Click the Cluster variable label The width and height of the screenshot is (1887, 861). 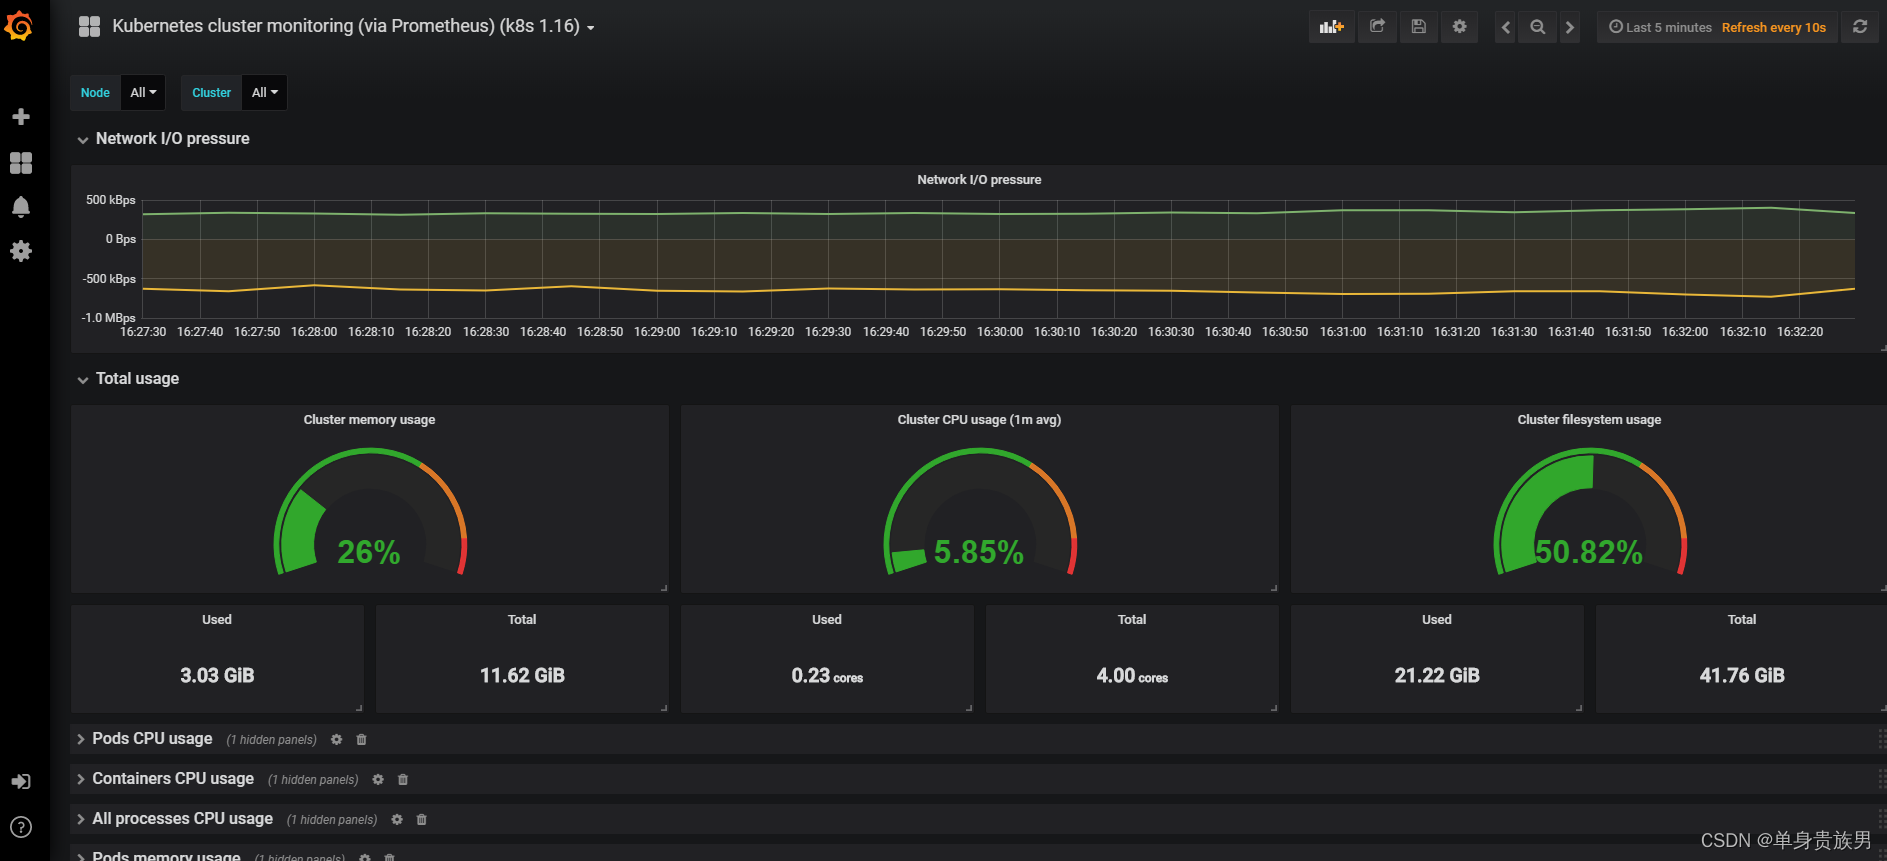[211, 92]
